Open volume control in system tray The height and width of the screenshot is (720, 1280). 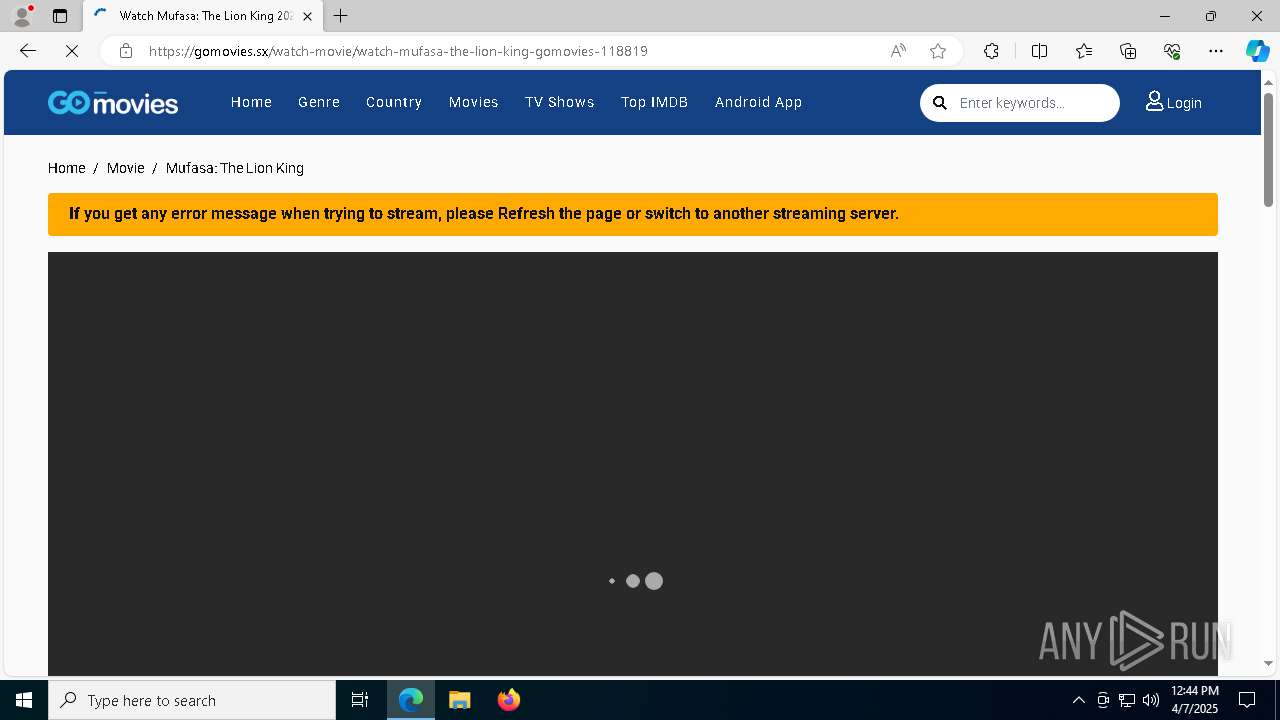coord(1151,700)
